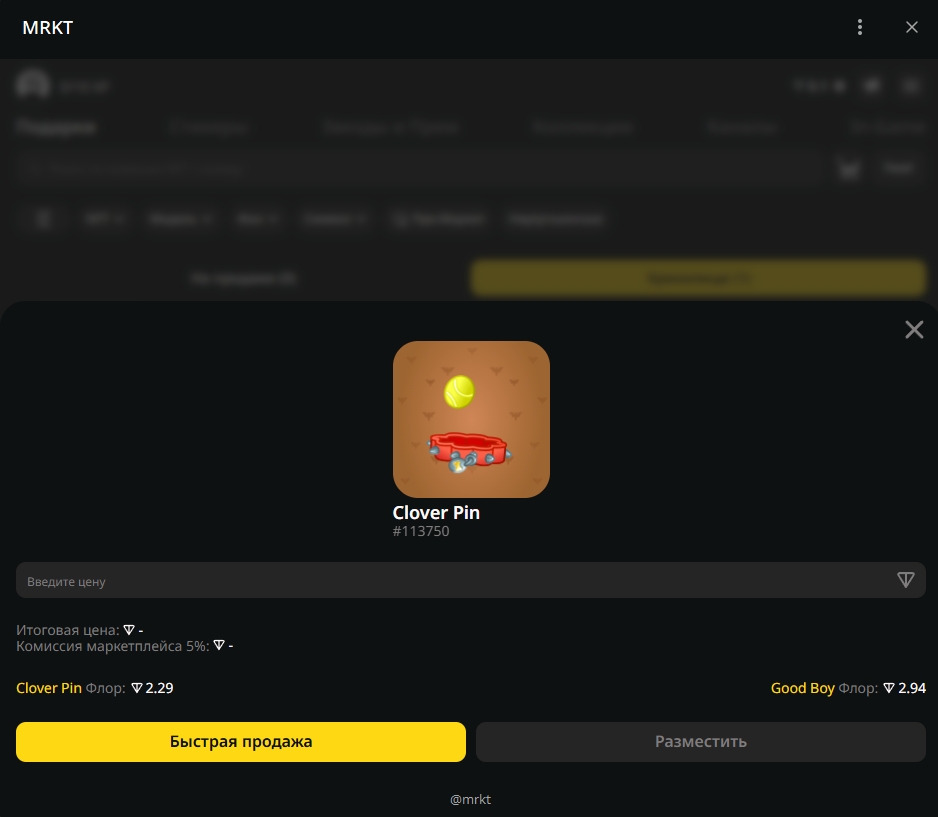This screenshot has height=817, width=938.
Task: Click the TON icon beside "Итоговая цена"
Action: tap(128, 630)
